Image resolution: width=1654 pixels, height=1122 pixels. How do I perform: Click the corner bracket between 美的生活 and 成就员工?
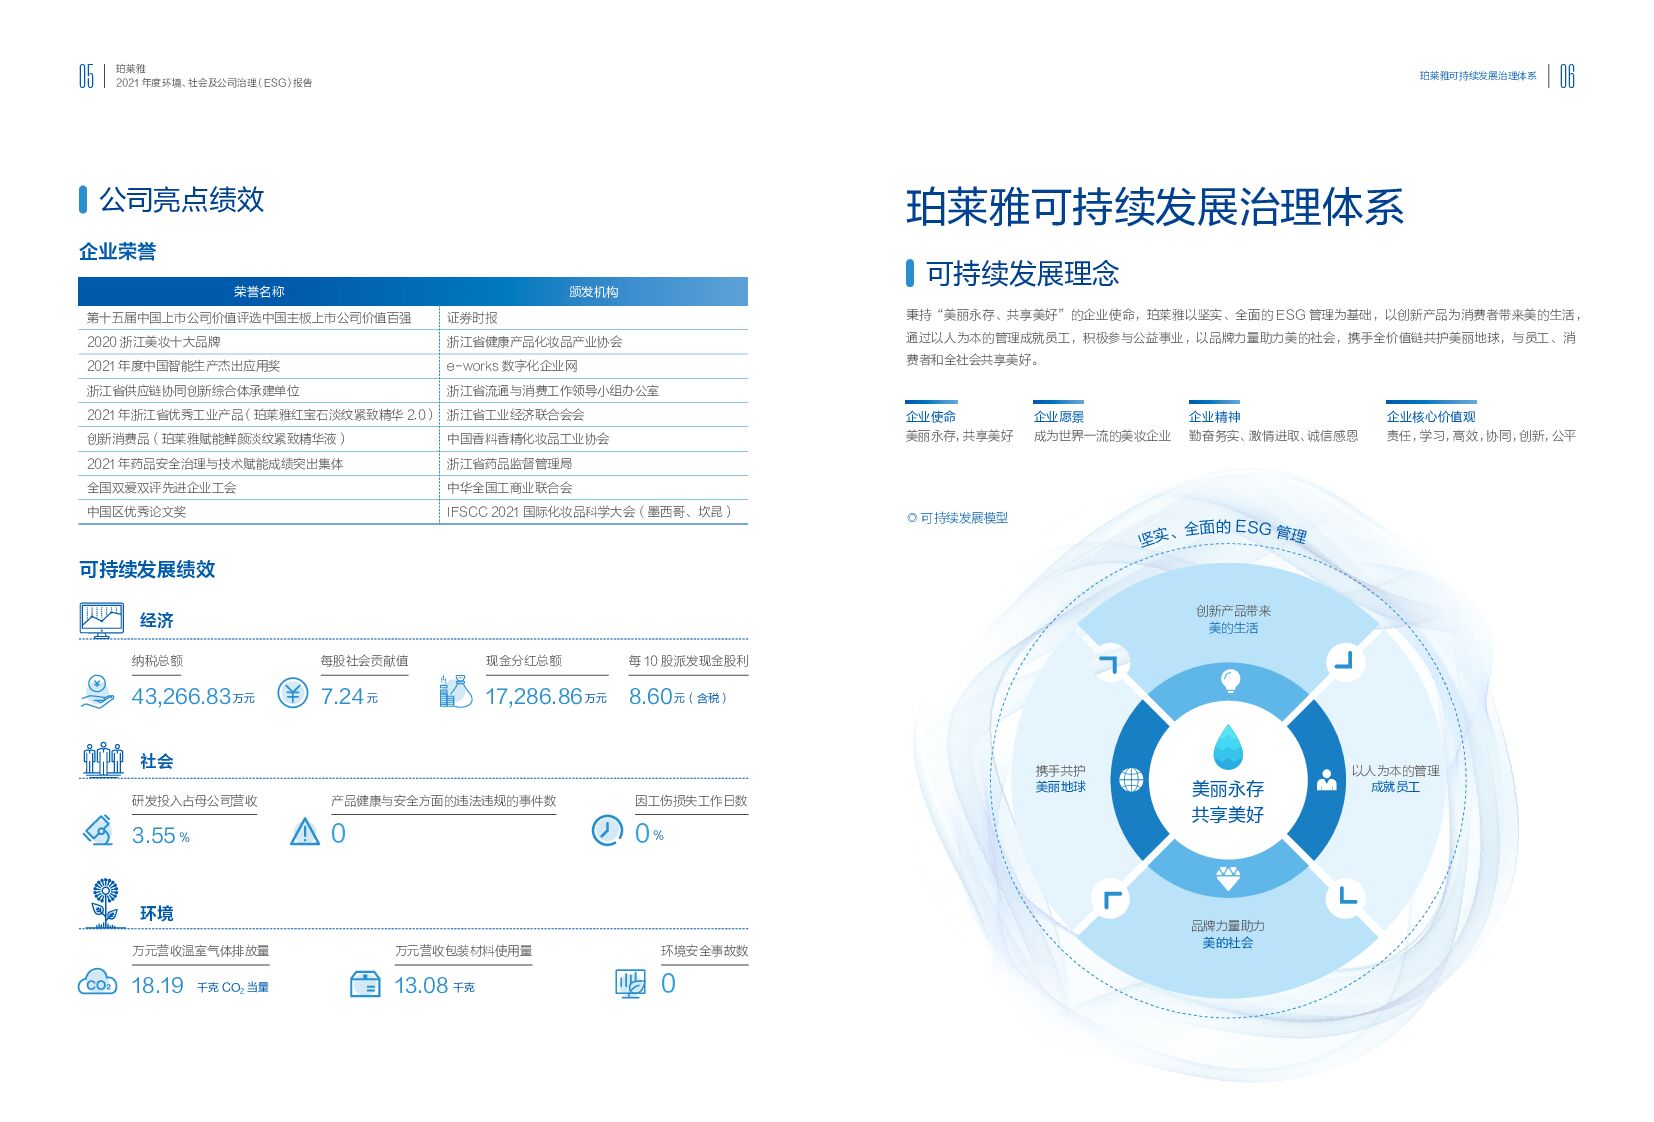pyautogui.click(x=1345, y=660)
